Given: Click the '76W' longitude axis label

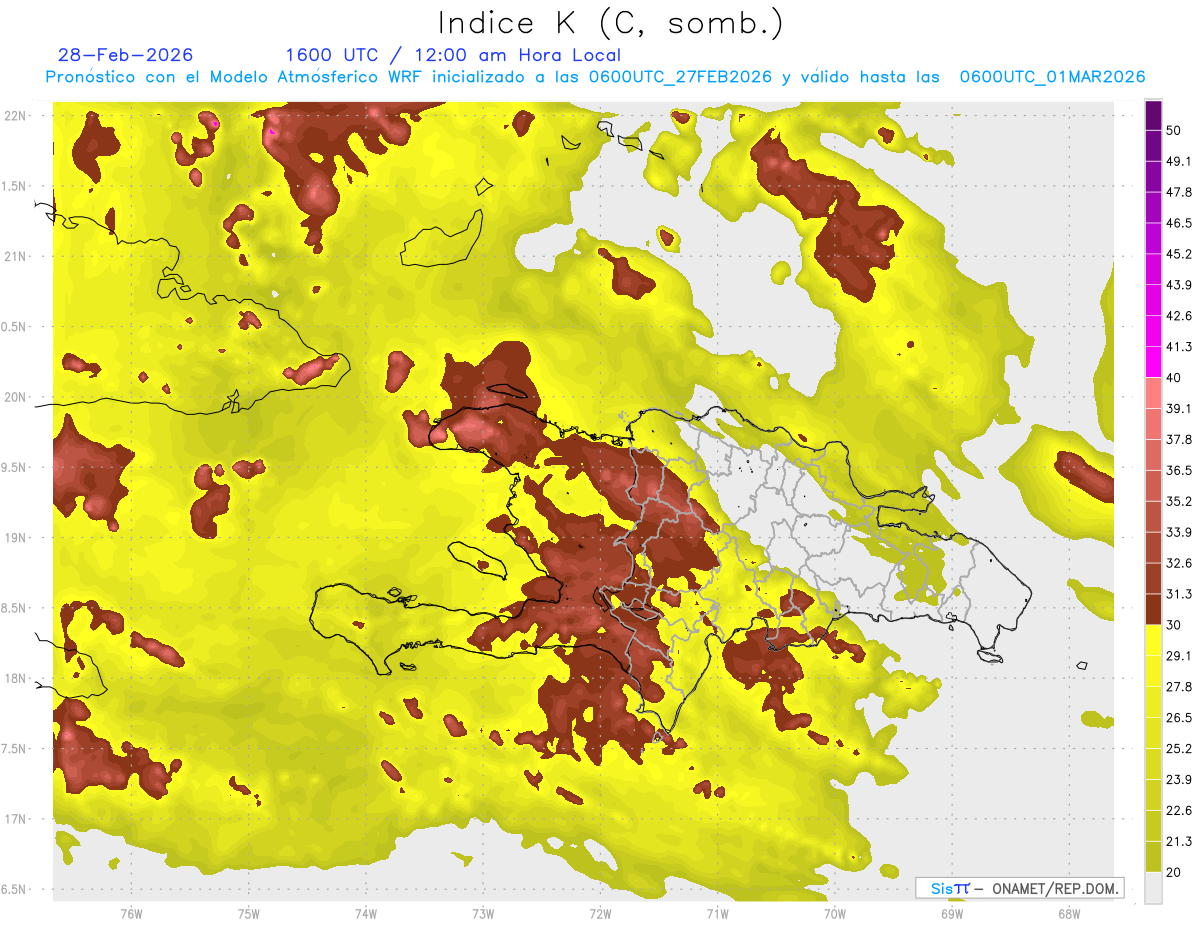Looking at the screenshot, I should click(x=131, y=914).
